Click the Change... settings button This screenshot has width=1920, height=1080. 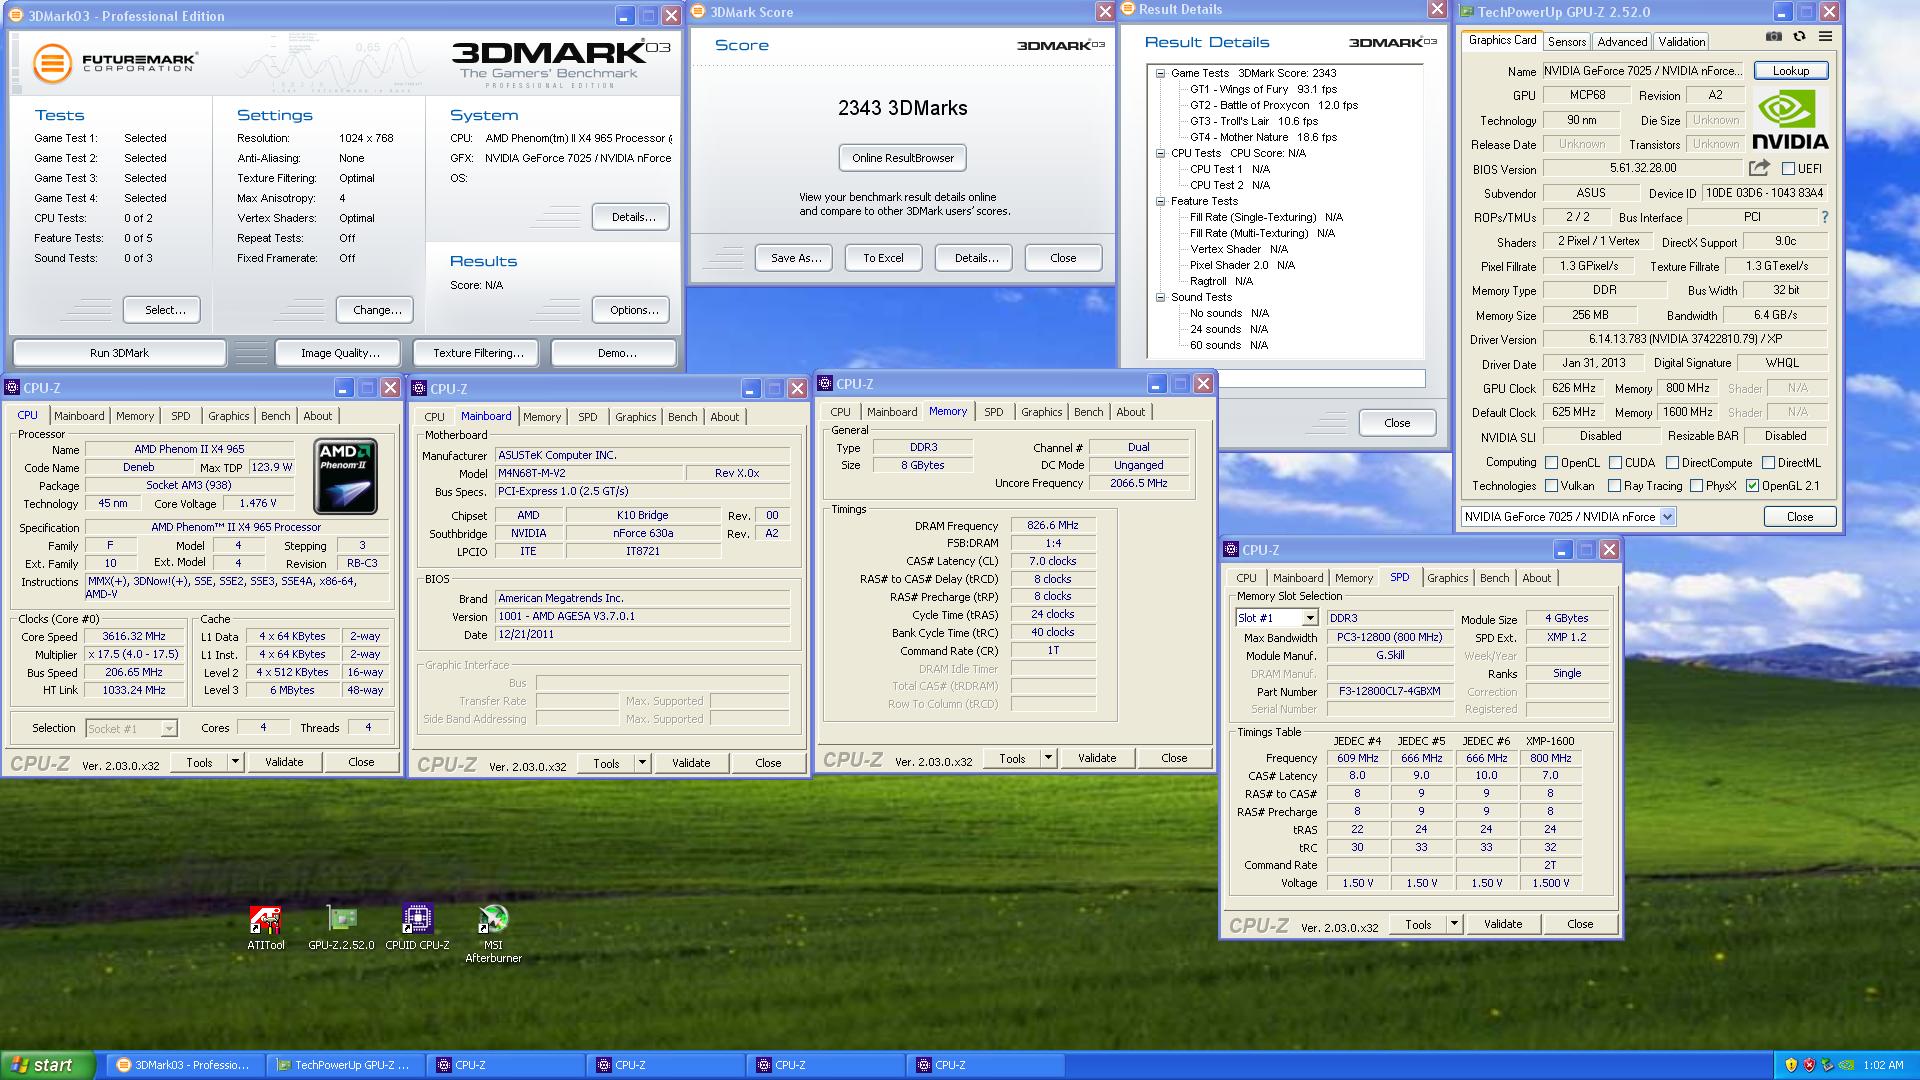click(377, 310)
